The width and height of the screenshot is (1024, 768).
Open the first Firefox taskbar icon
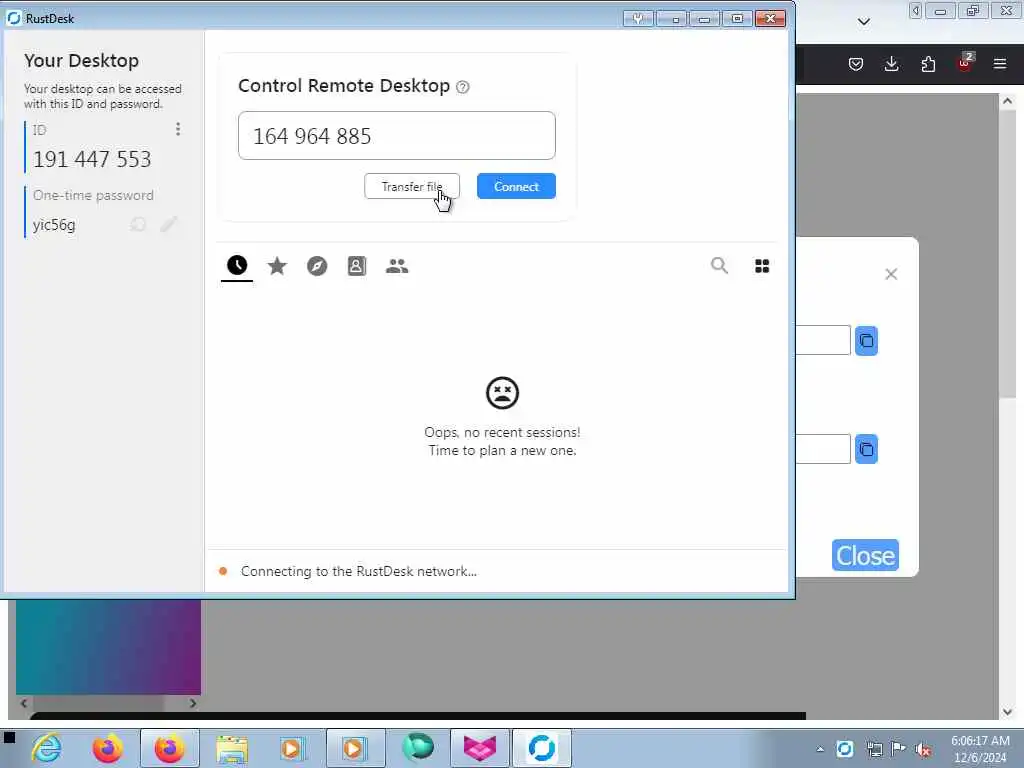(108, 748)
